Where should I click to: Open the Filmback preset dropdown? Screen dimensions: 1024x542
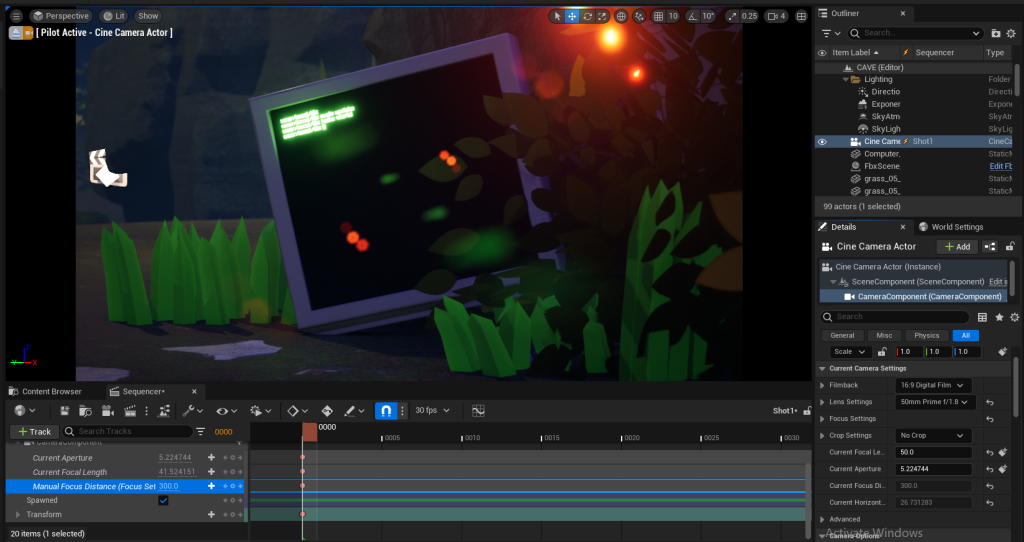coord(934,385)
